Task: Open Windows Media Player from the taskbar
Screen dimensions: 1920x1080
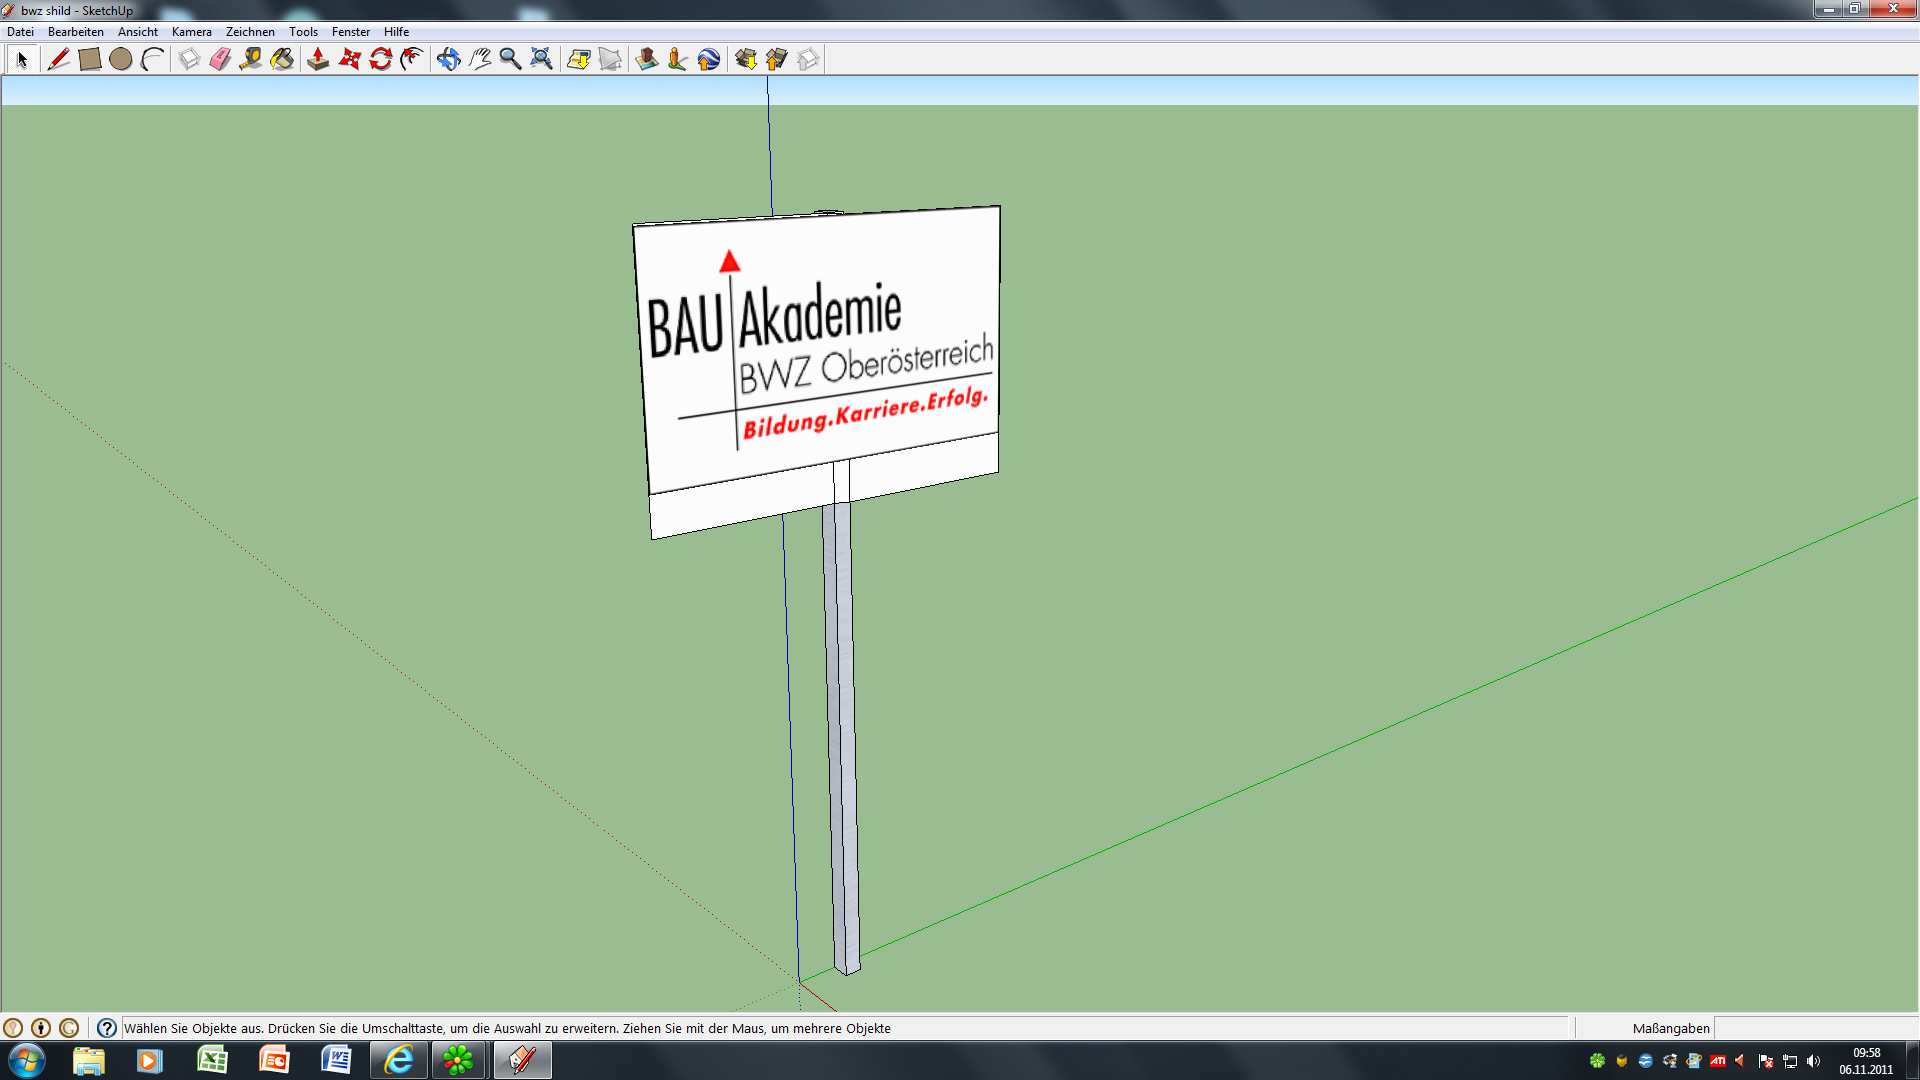Action: (150, 1060)
